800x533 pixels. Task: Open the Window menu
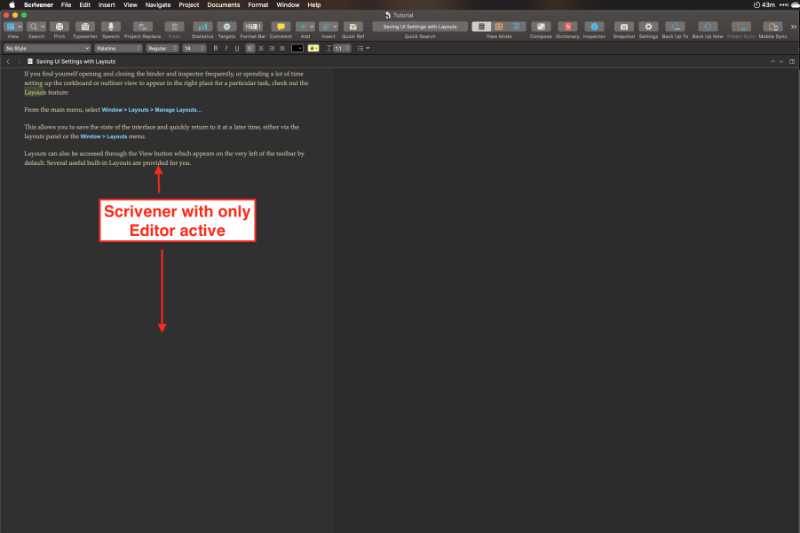click(288, 5)
